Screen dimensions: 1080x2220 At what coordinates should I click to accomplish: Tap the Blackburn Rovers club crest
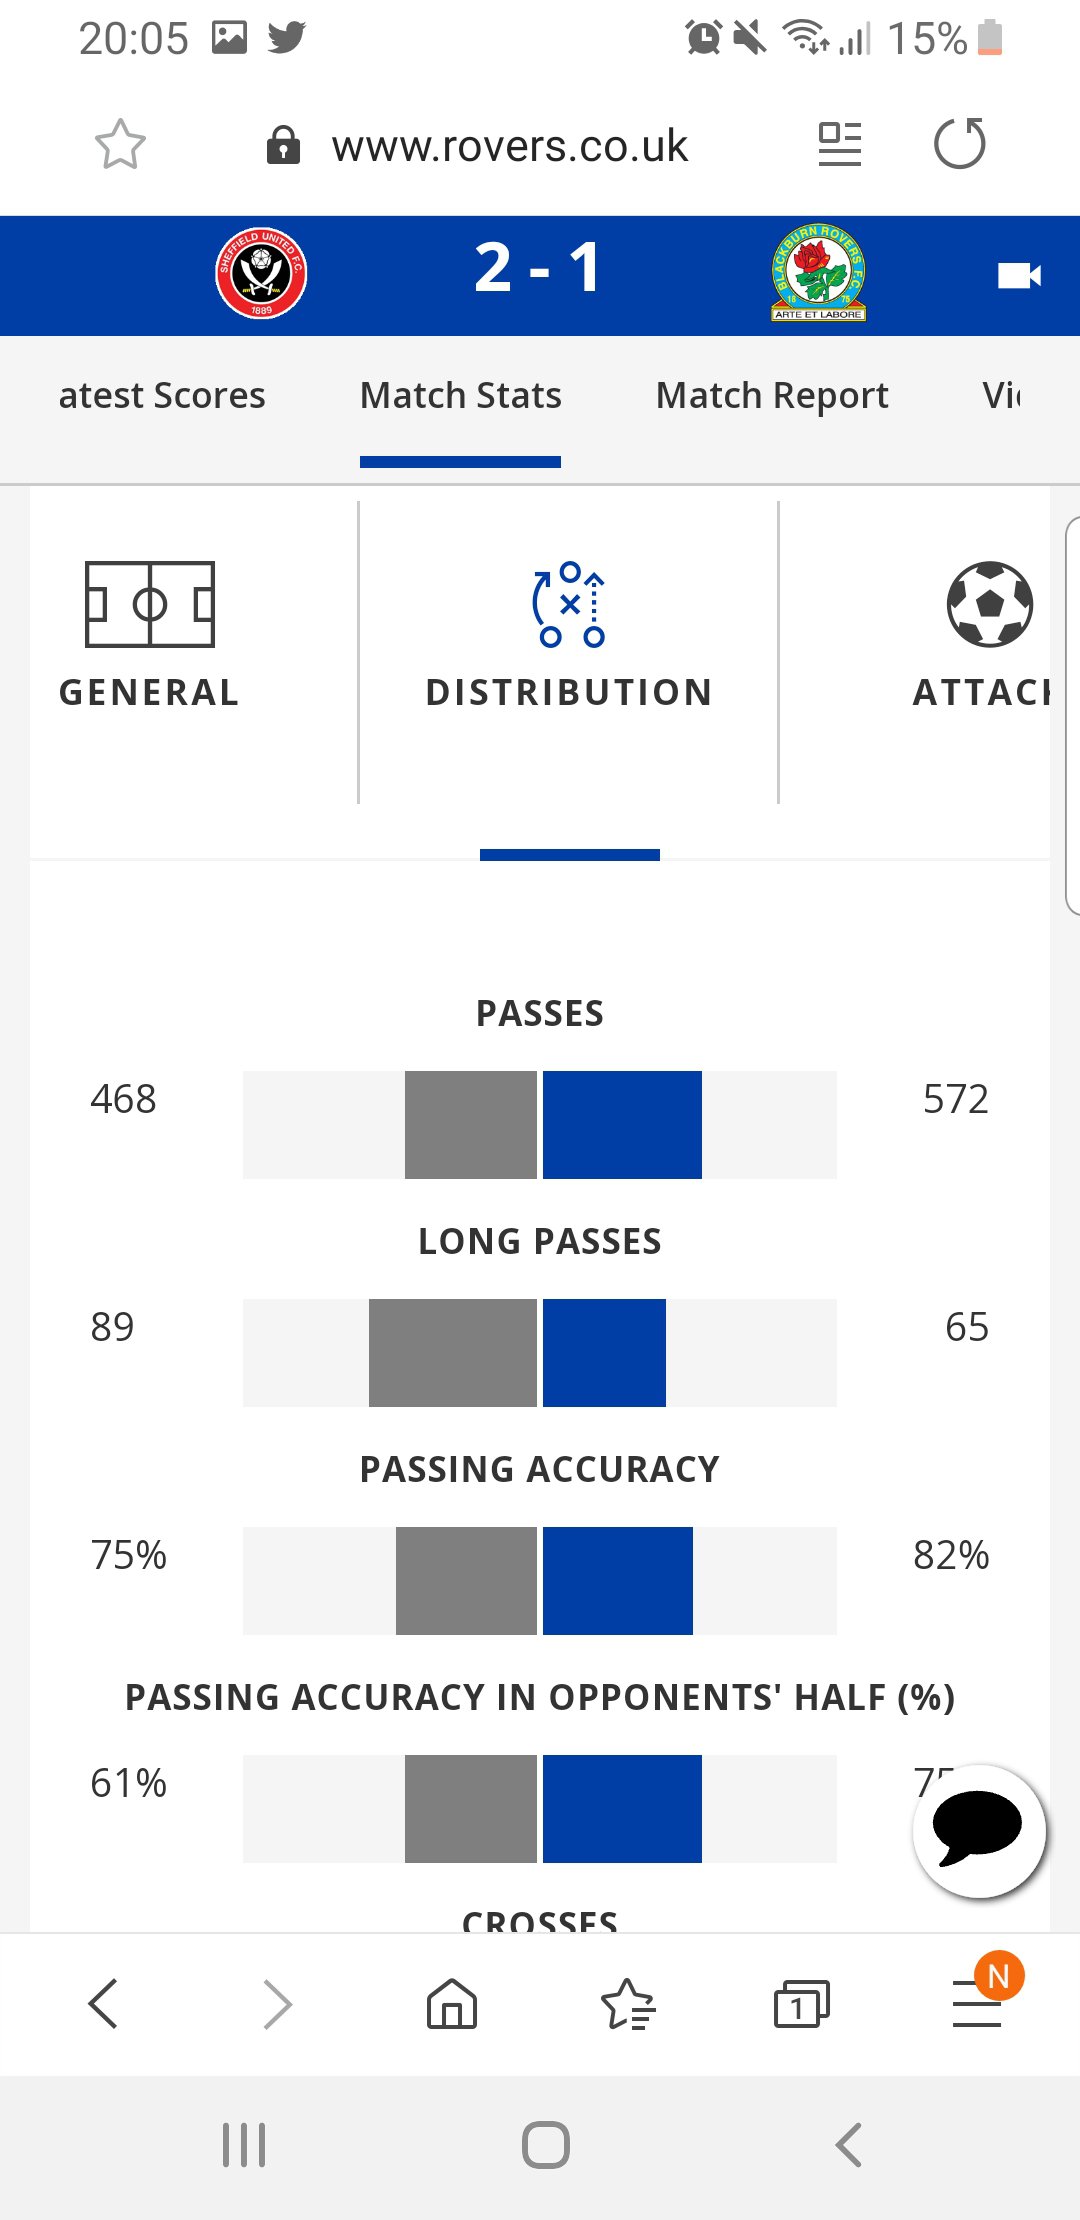pyautogui.click(x=819, y=272)
